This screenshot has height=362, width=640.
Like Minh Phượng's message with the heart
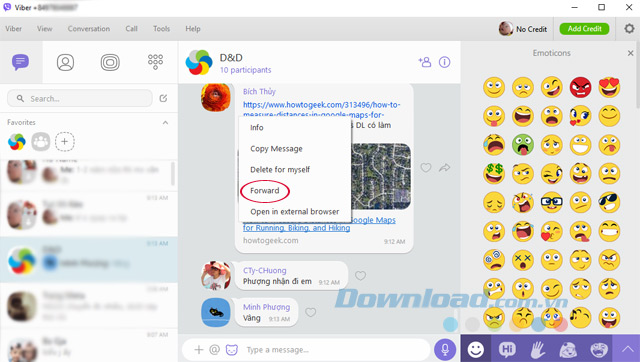311,313
